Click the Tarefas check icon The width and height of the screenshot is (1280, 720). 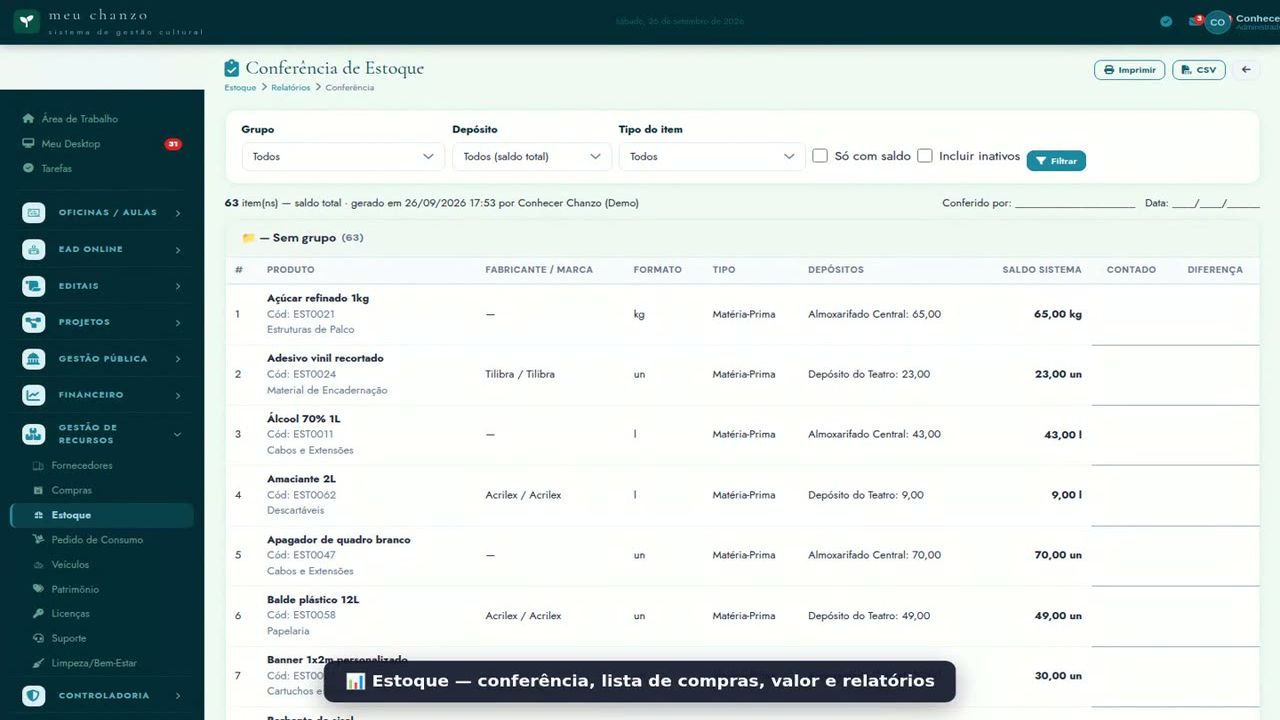pyautogui.click(x=28, y=168)
